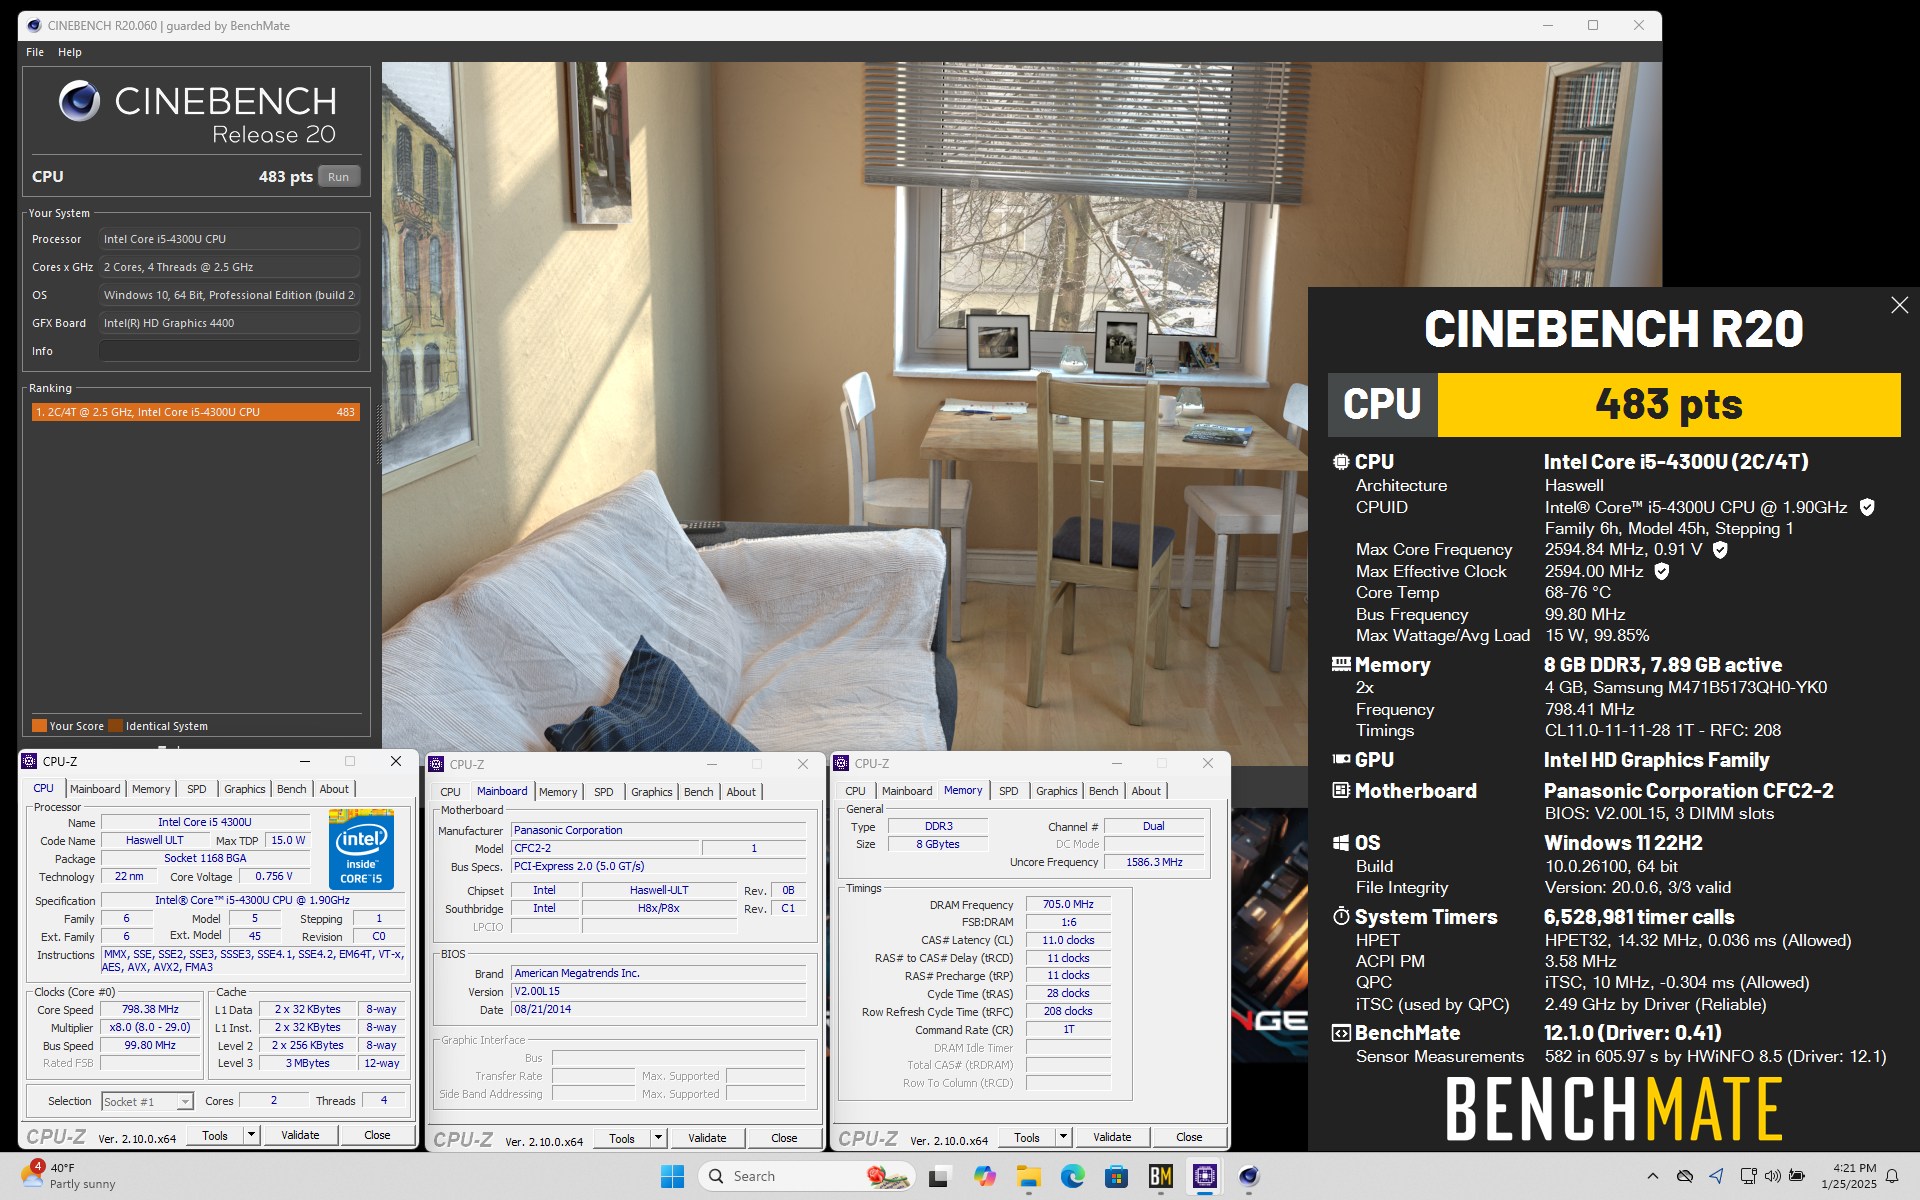This screenshot has height=1200, width=1920.
Task: Click Close in the first CPU-Z window
Action: pyautogui.click(x=377, y=1135)
